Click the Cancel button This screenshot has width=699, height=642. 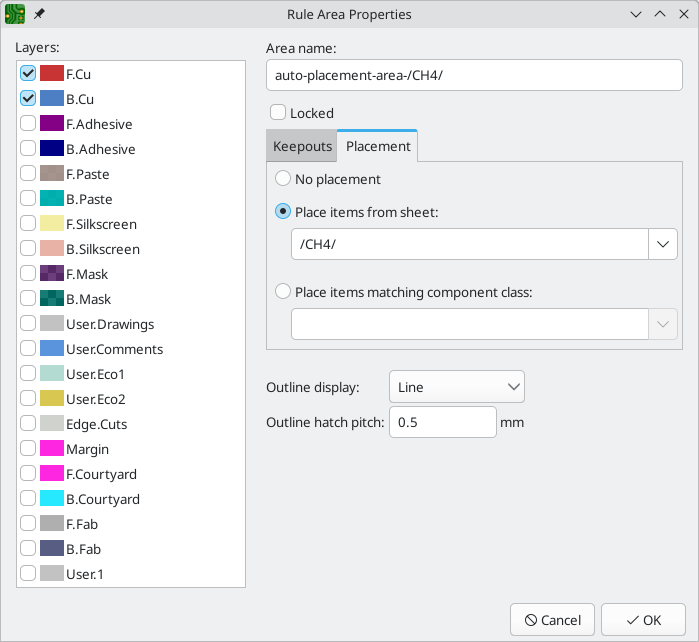(552, 620)
